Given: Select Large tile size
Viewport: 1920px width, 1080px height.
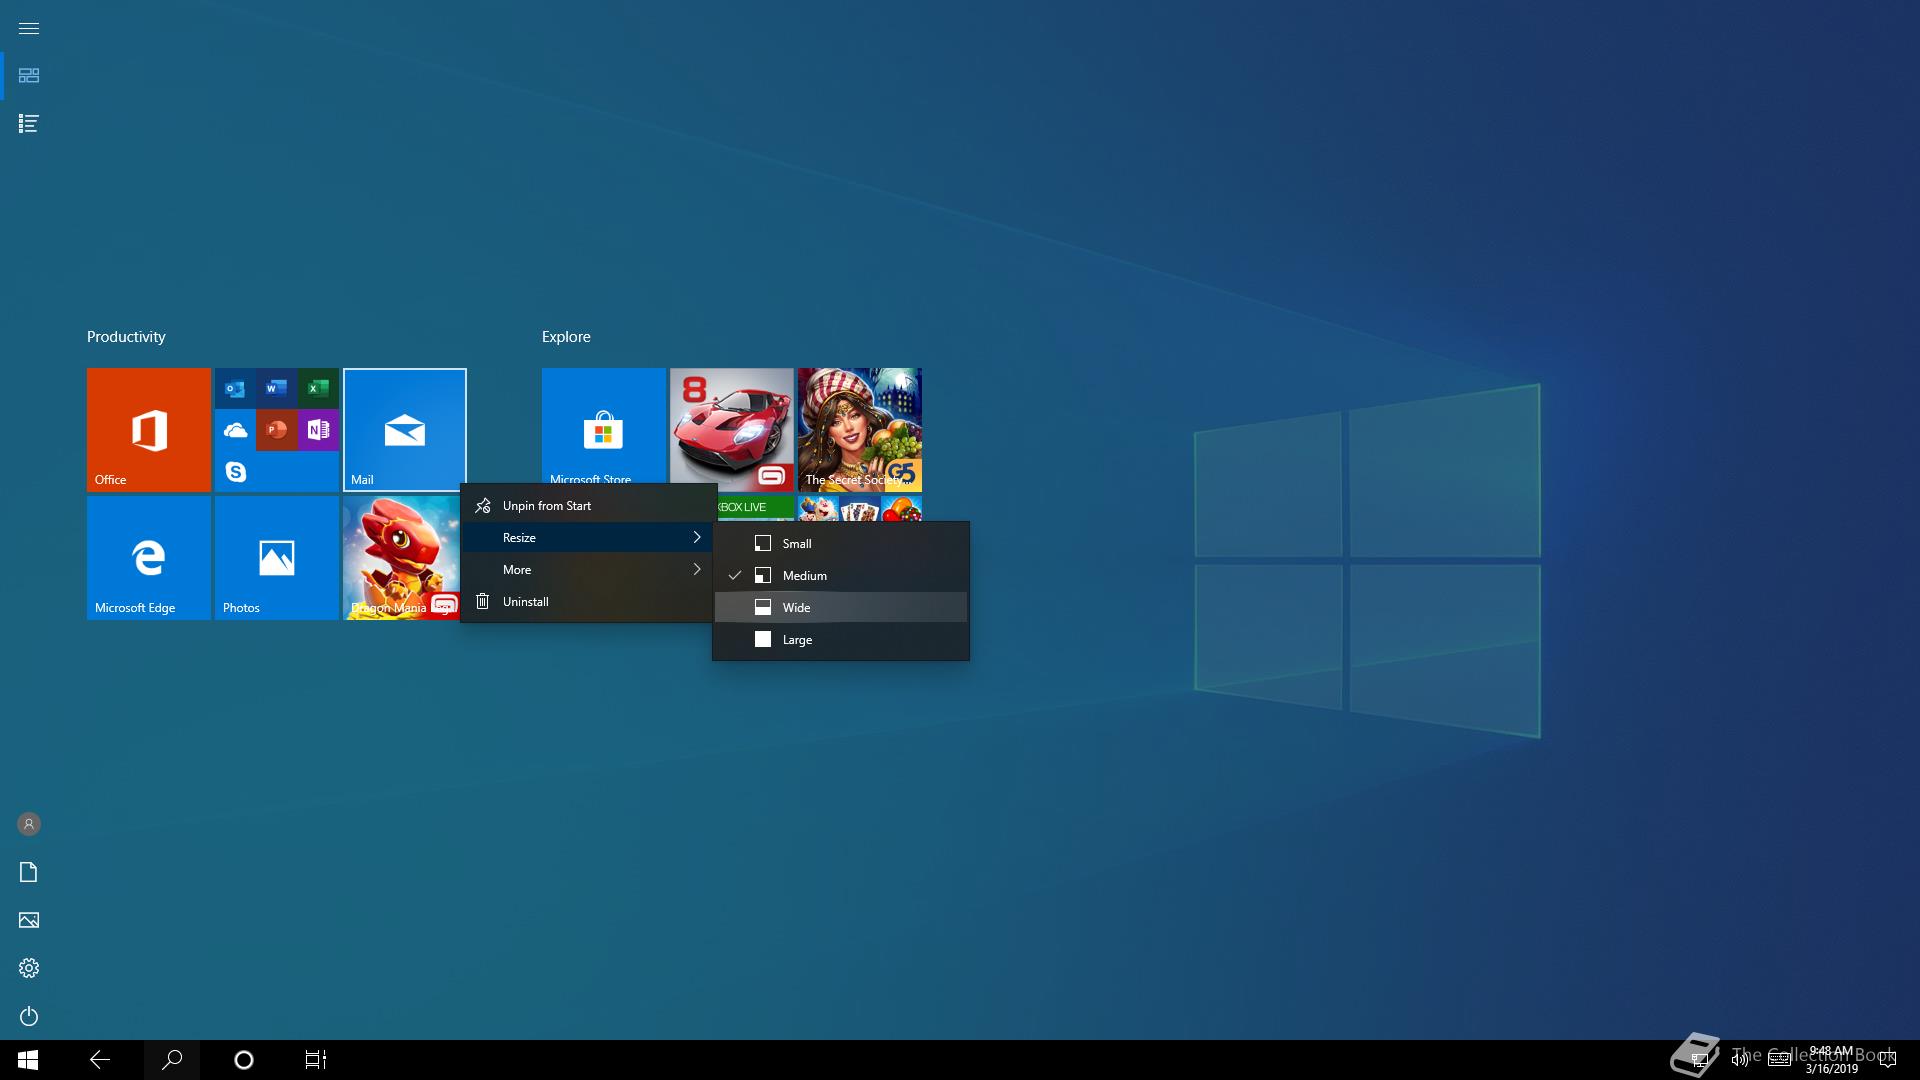Looking at the screenshot, I should tap(841, 640).
